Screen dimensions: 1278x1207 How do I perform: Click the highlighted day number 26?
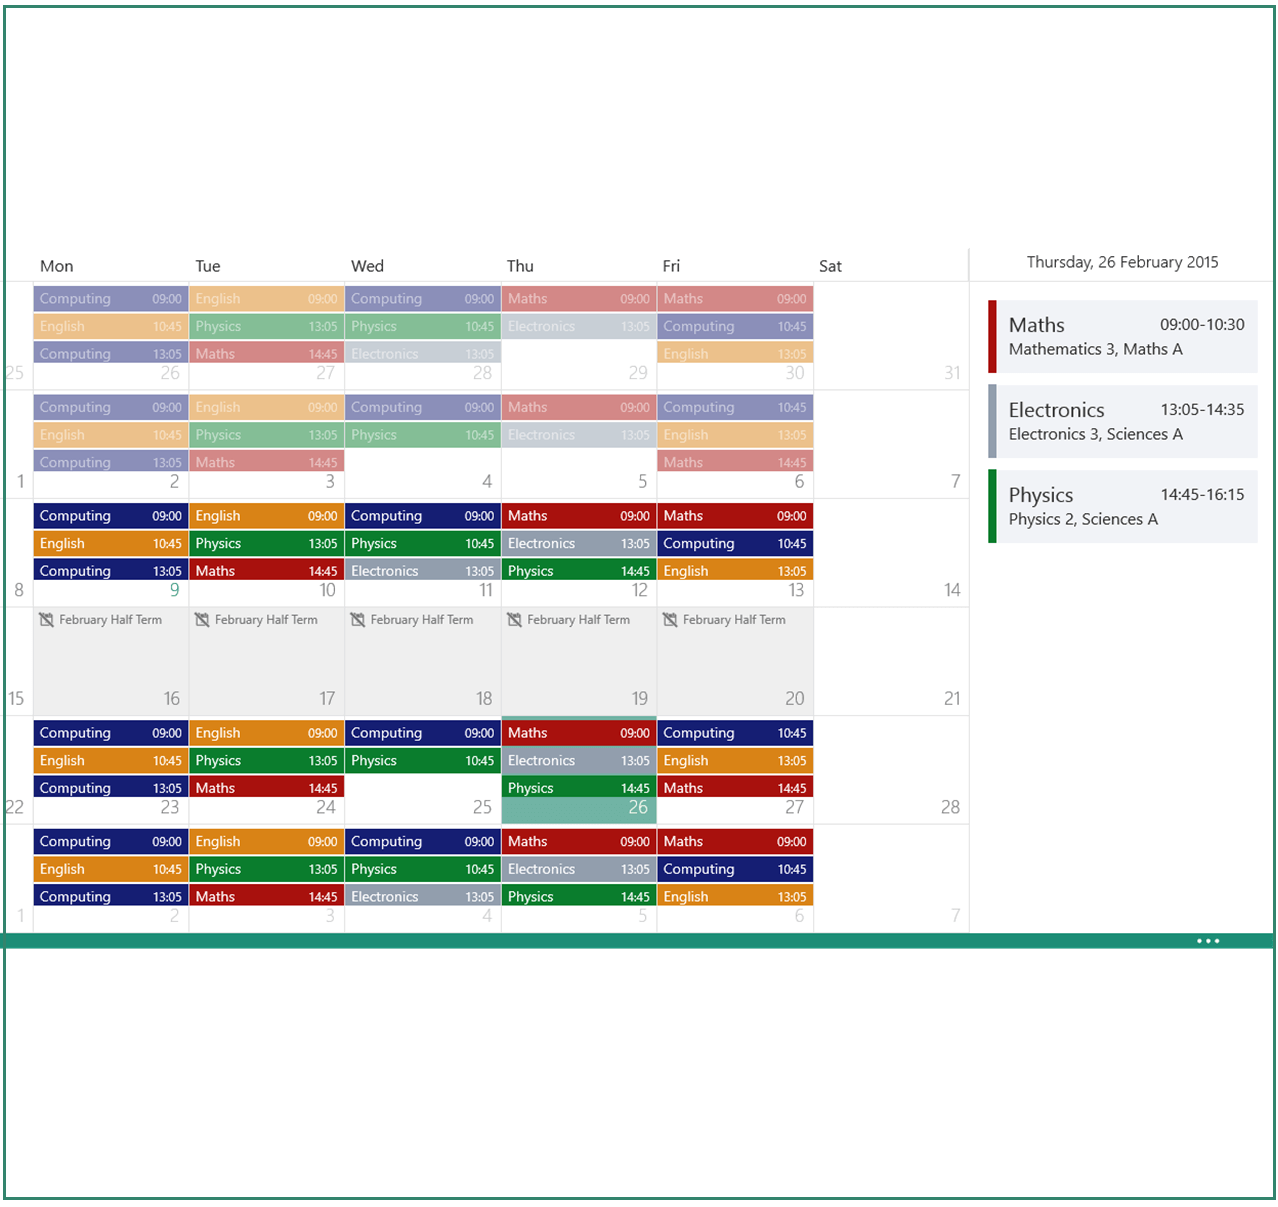pyautogui.click(x=638, y=807)
